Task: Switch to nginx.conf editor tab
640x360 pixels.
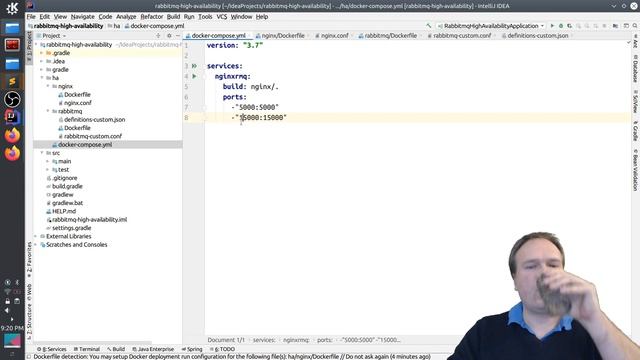Action: 334,36
